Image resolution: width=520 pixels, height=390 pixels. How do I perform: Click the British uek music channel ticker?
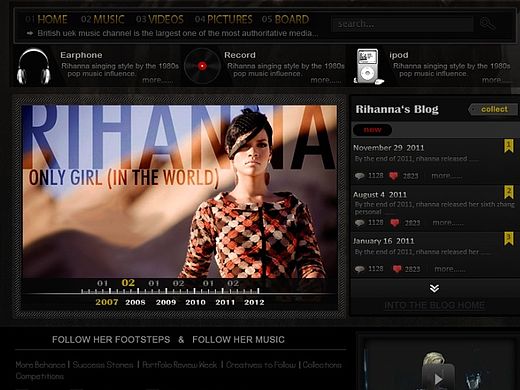click(177, 33)
